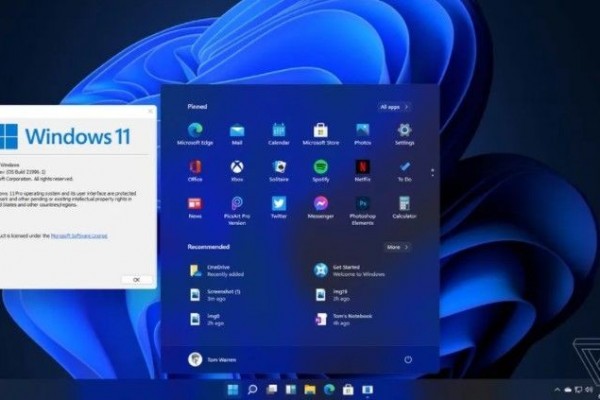
Task: Launch Messenger
Action: (321, 207)
